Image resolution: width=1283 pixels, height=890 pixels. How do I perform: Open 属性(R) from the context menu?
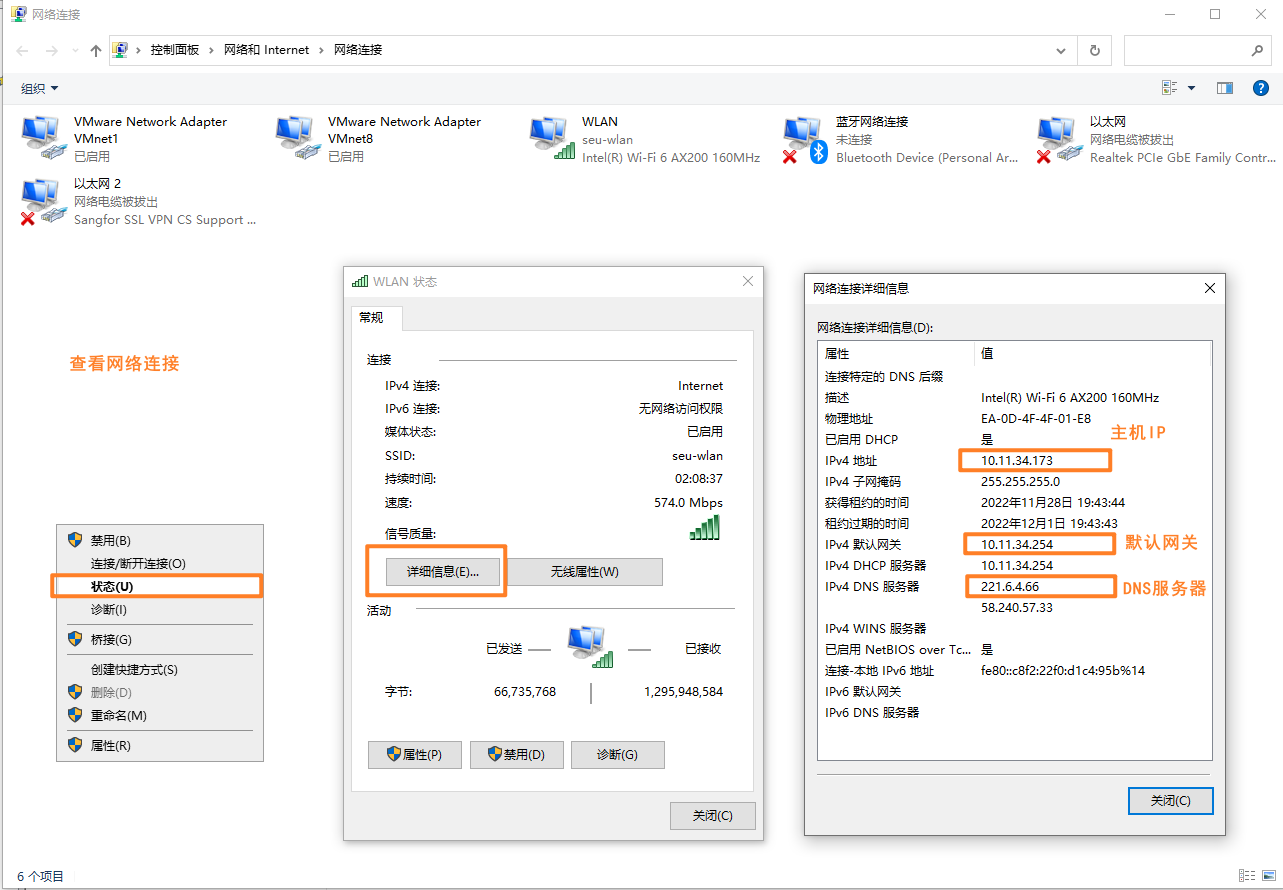[x=160, y=745]
